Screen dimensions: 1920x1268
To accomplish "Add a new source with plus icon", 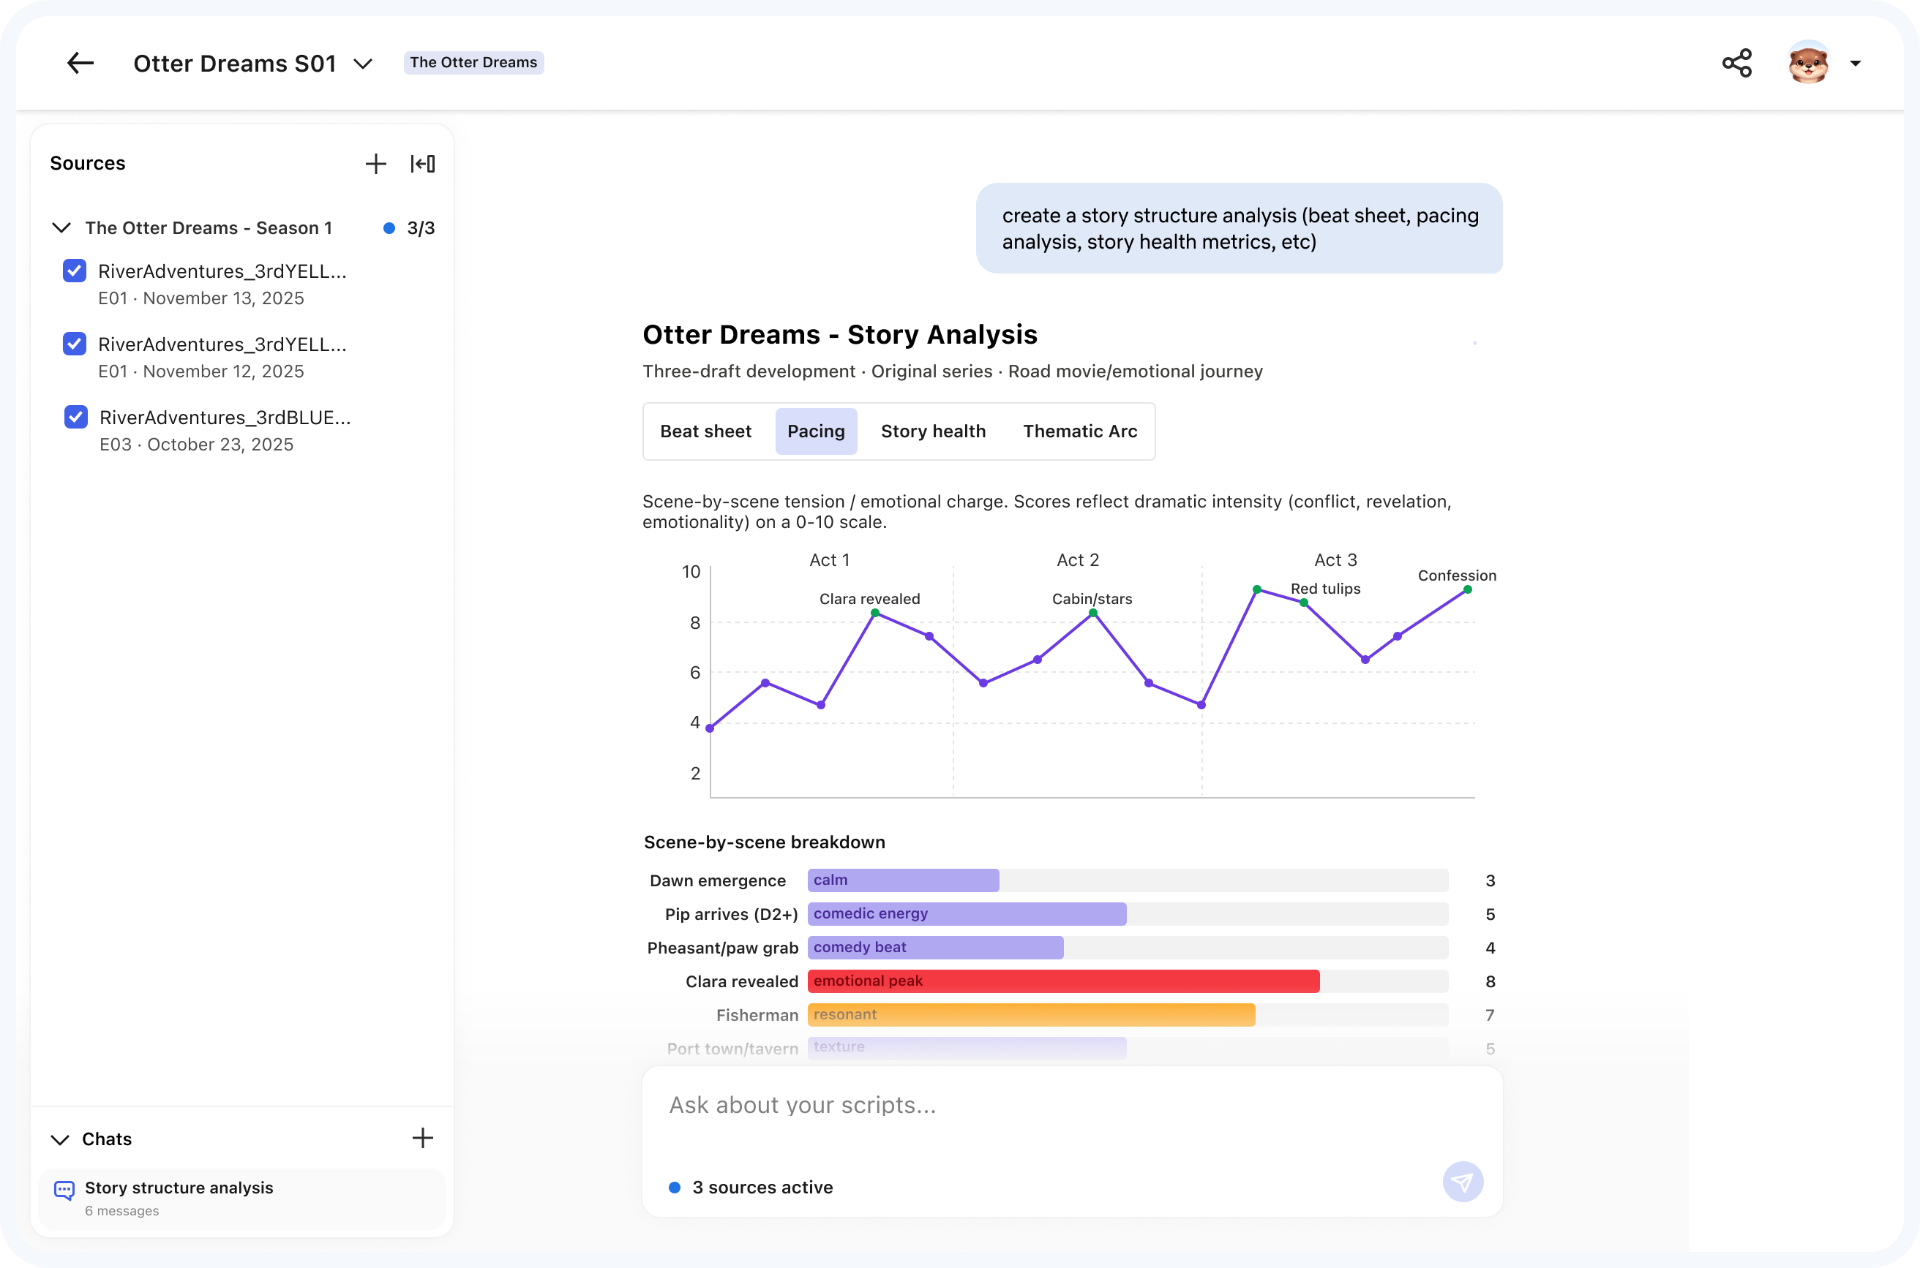I will coord(376,164).
